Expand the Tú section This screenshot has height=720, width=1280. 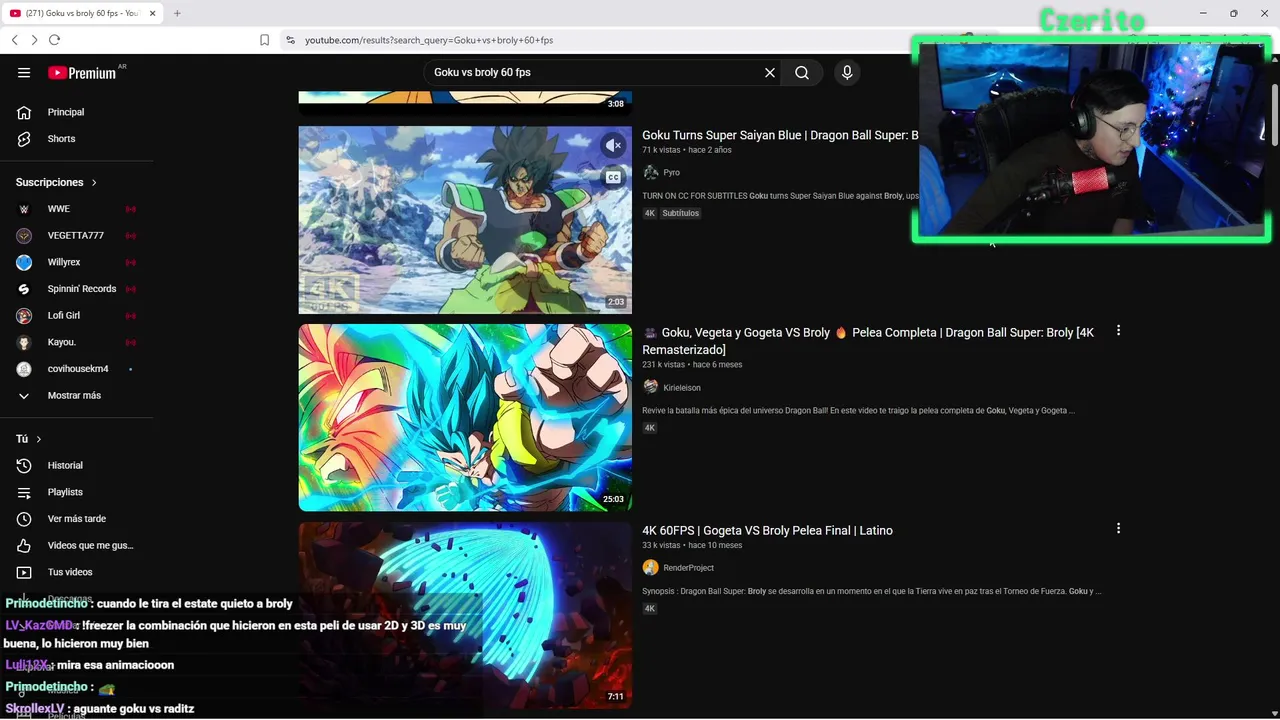coord(29,439)
